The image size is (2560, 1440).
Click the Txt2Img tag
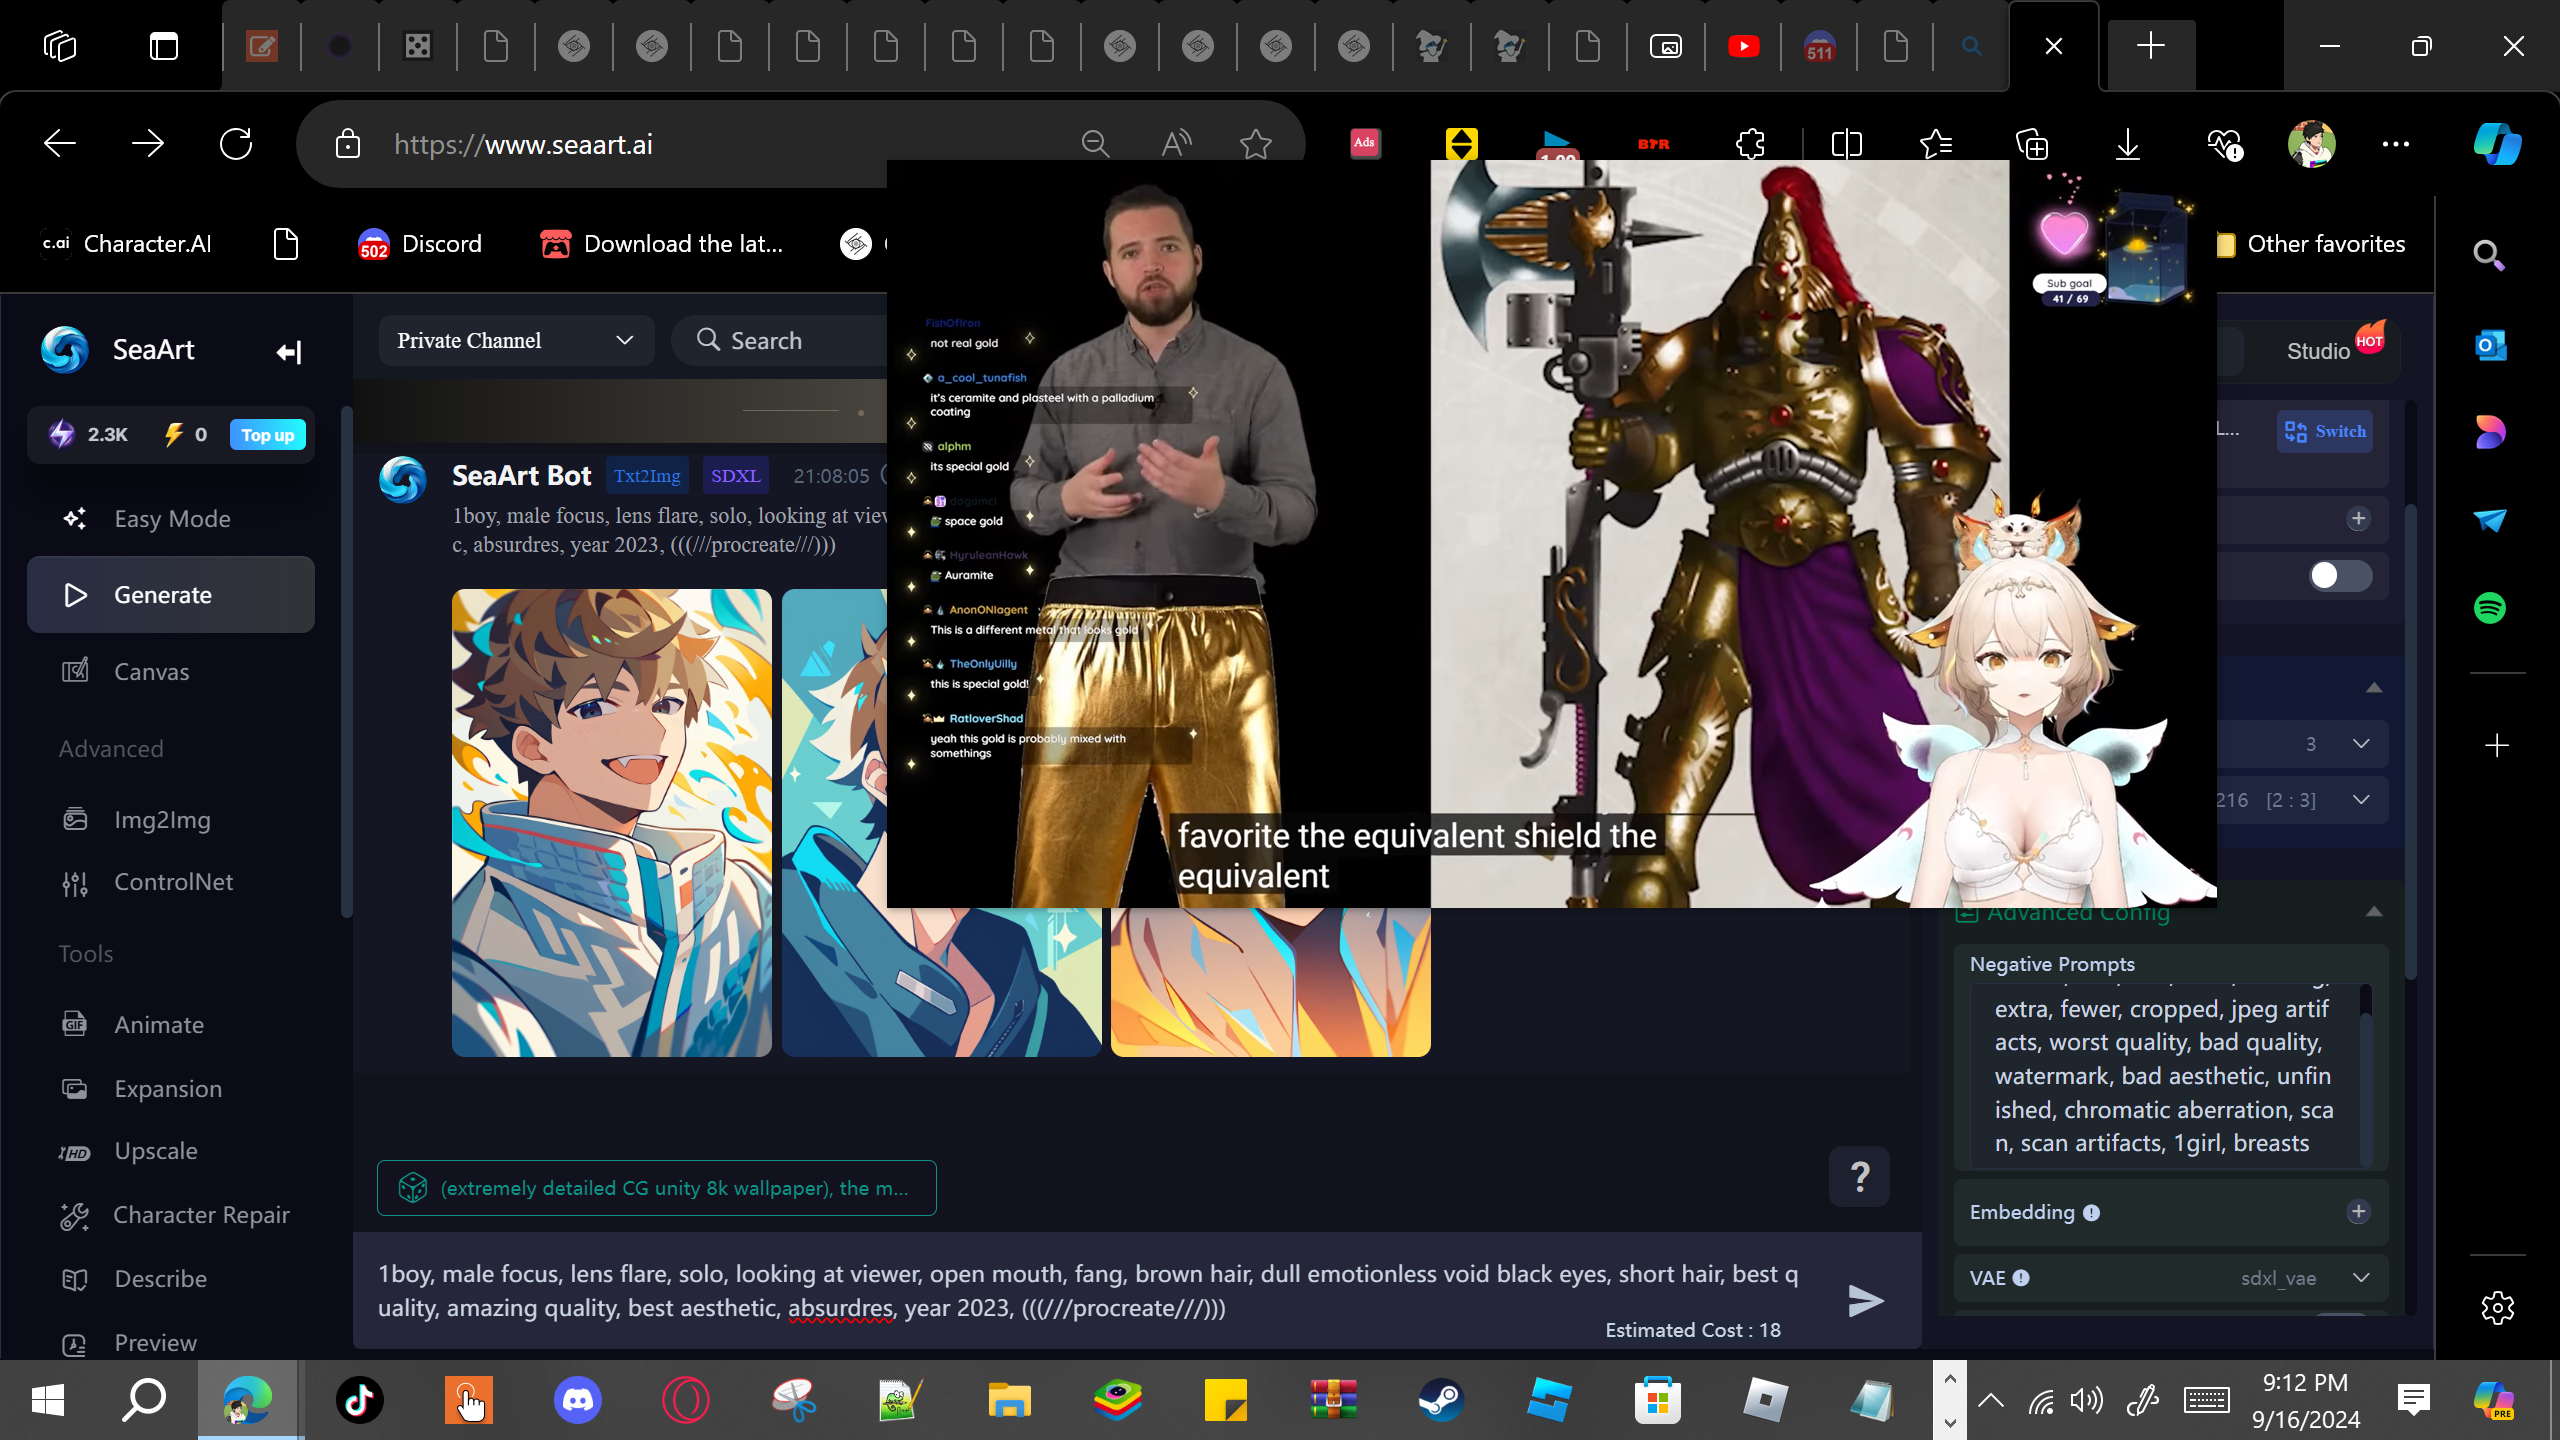pos(647,476)
